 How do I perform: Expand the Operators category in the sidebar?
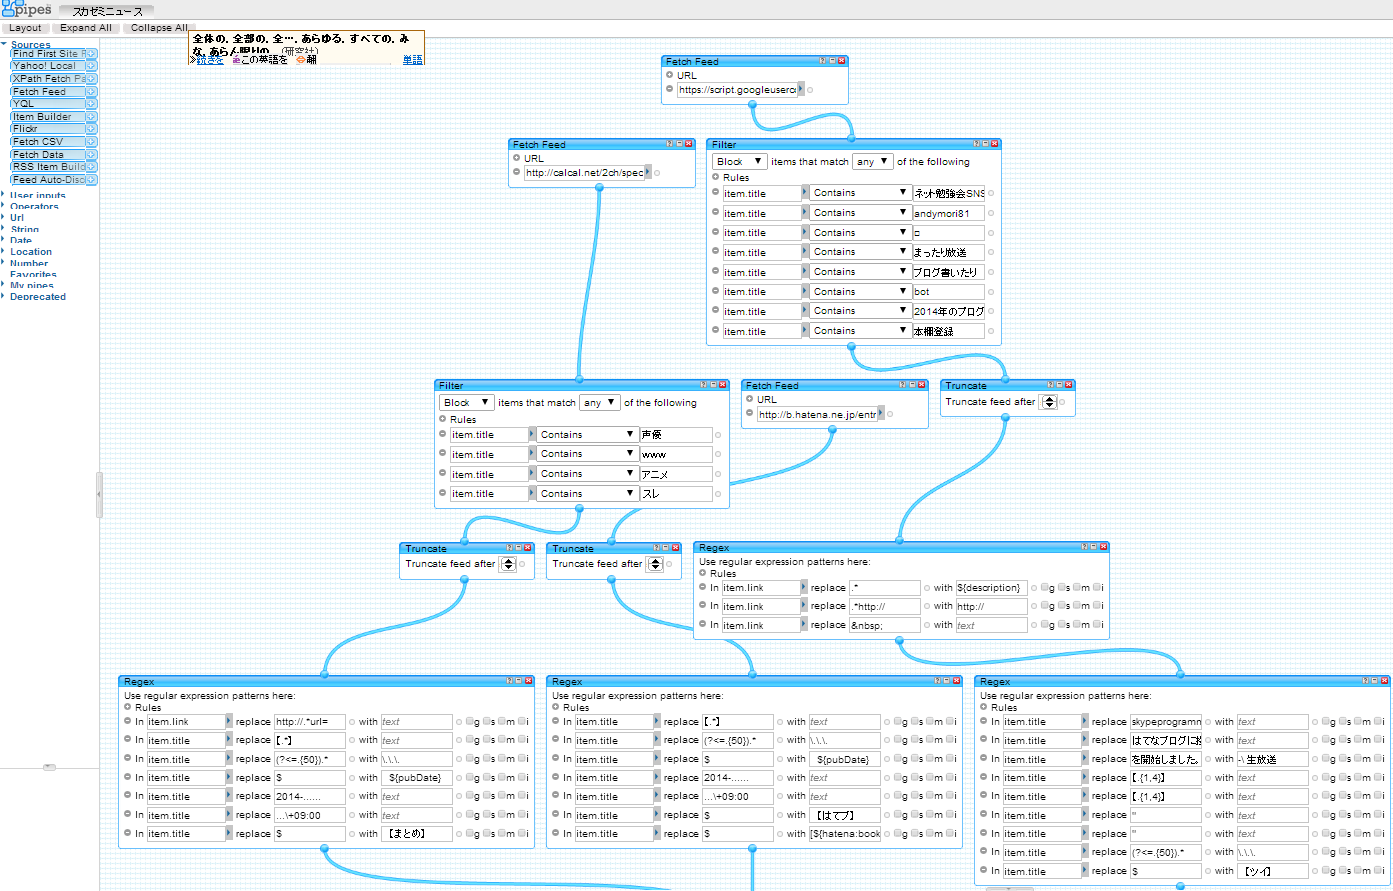34,207
